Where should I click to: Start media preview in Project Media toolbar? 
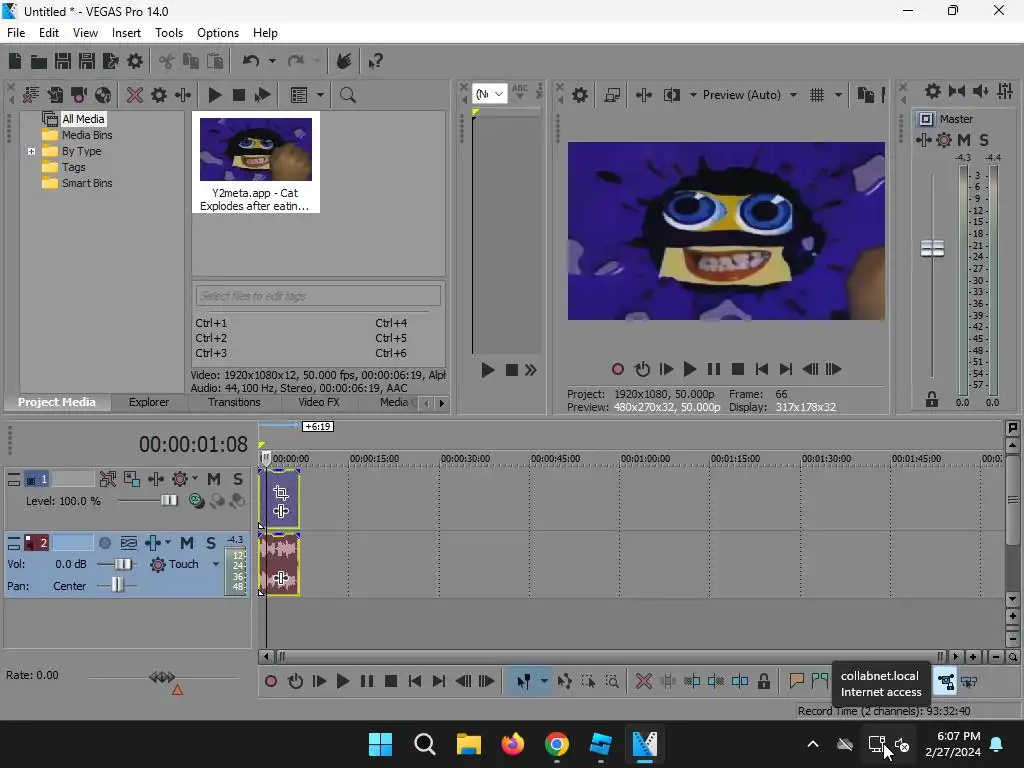(x=214, y=95)
